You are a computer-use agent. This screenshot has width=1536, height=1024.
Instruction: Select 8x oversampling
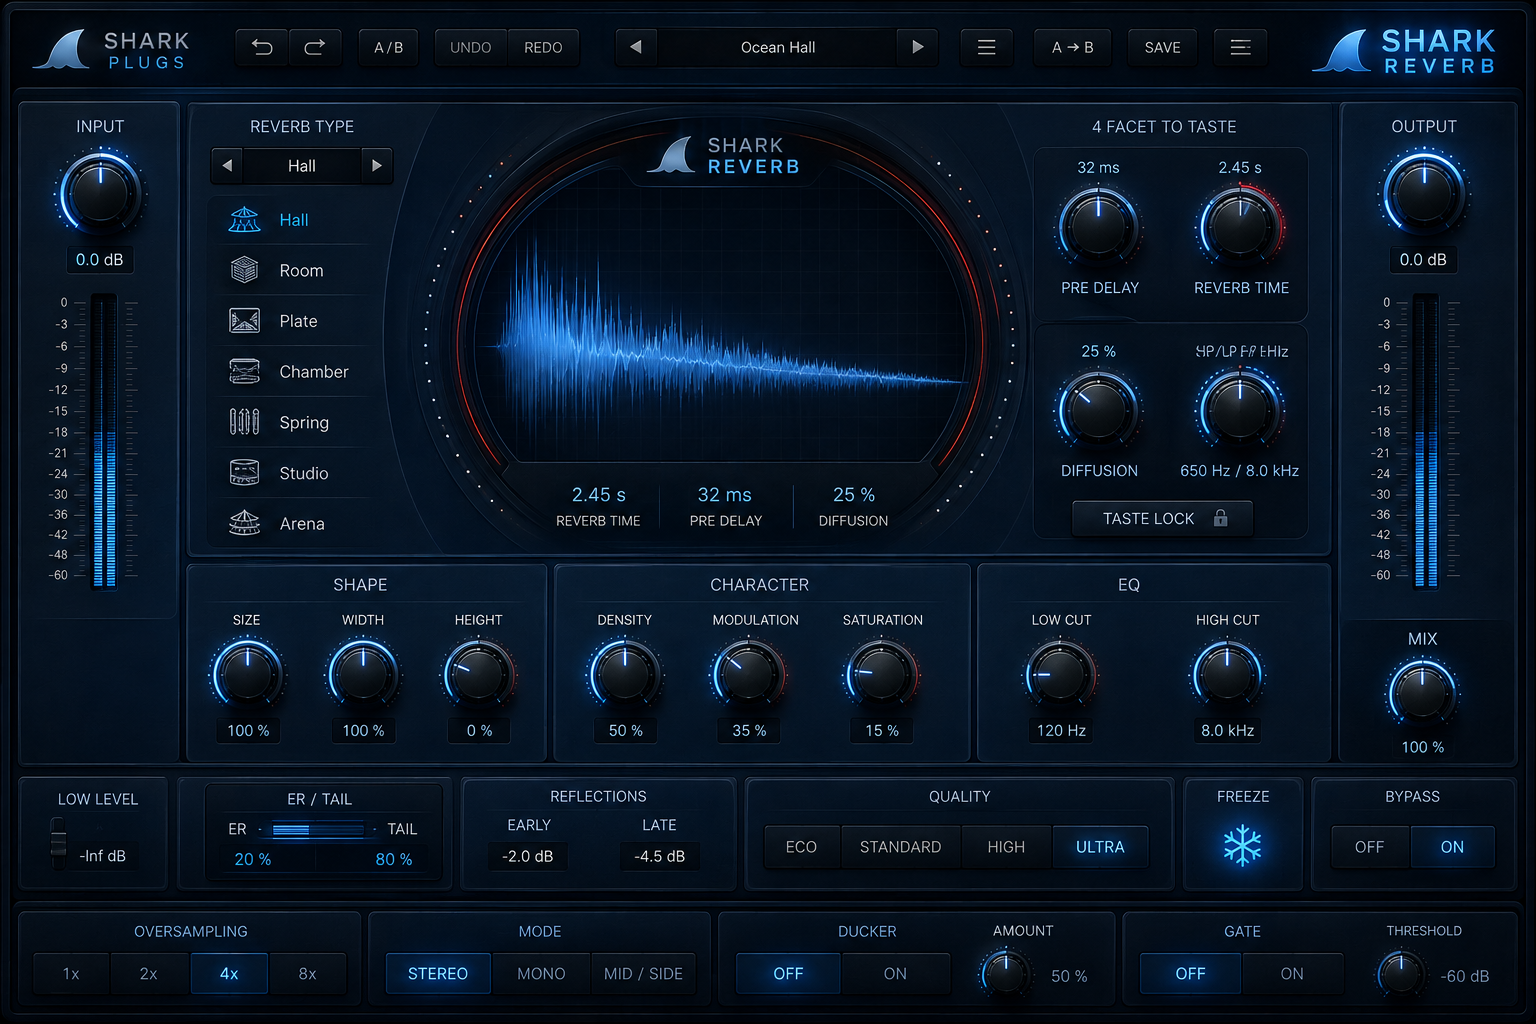307,974
